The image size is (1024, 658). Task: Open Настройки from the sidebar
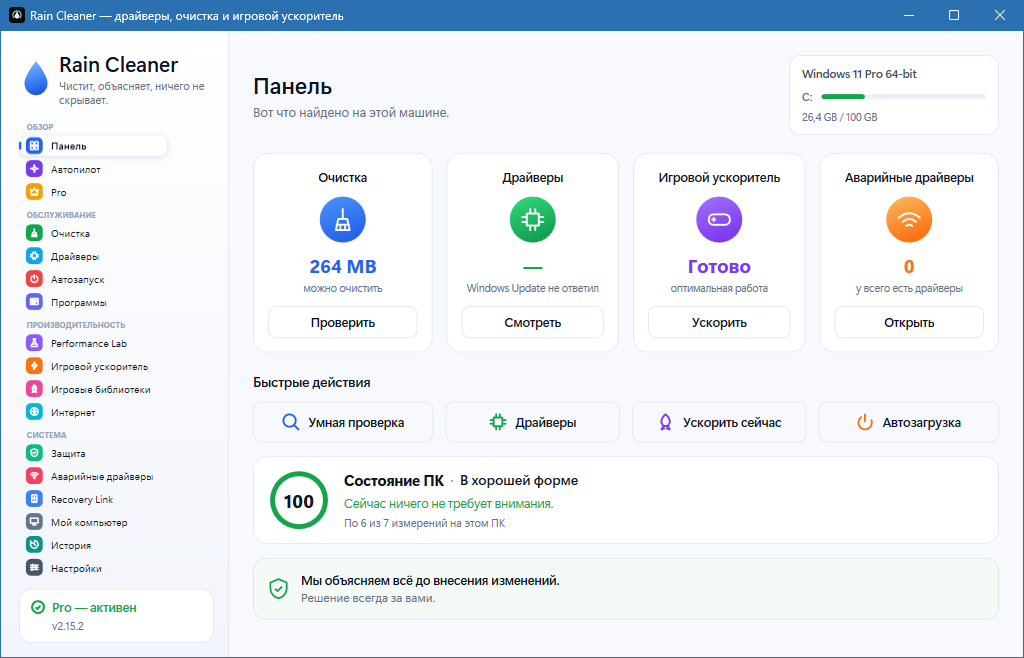pyautogui.click(x=94, y=568)
